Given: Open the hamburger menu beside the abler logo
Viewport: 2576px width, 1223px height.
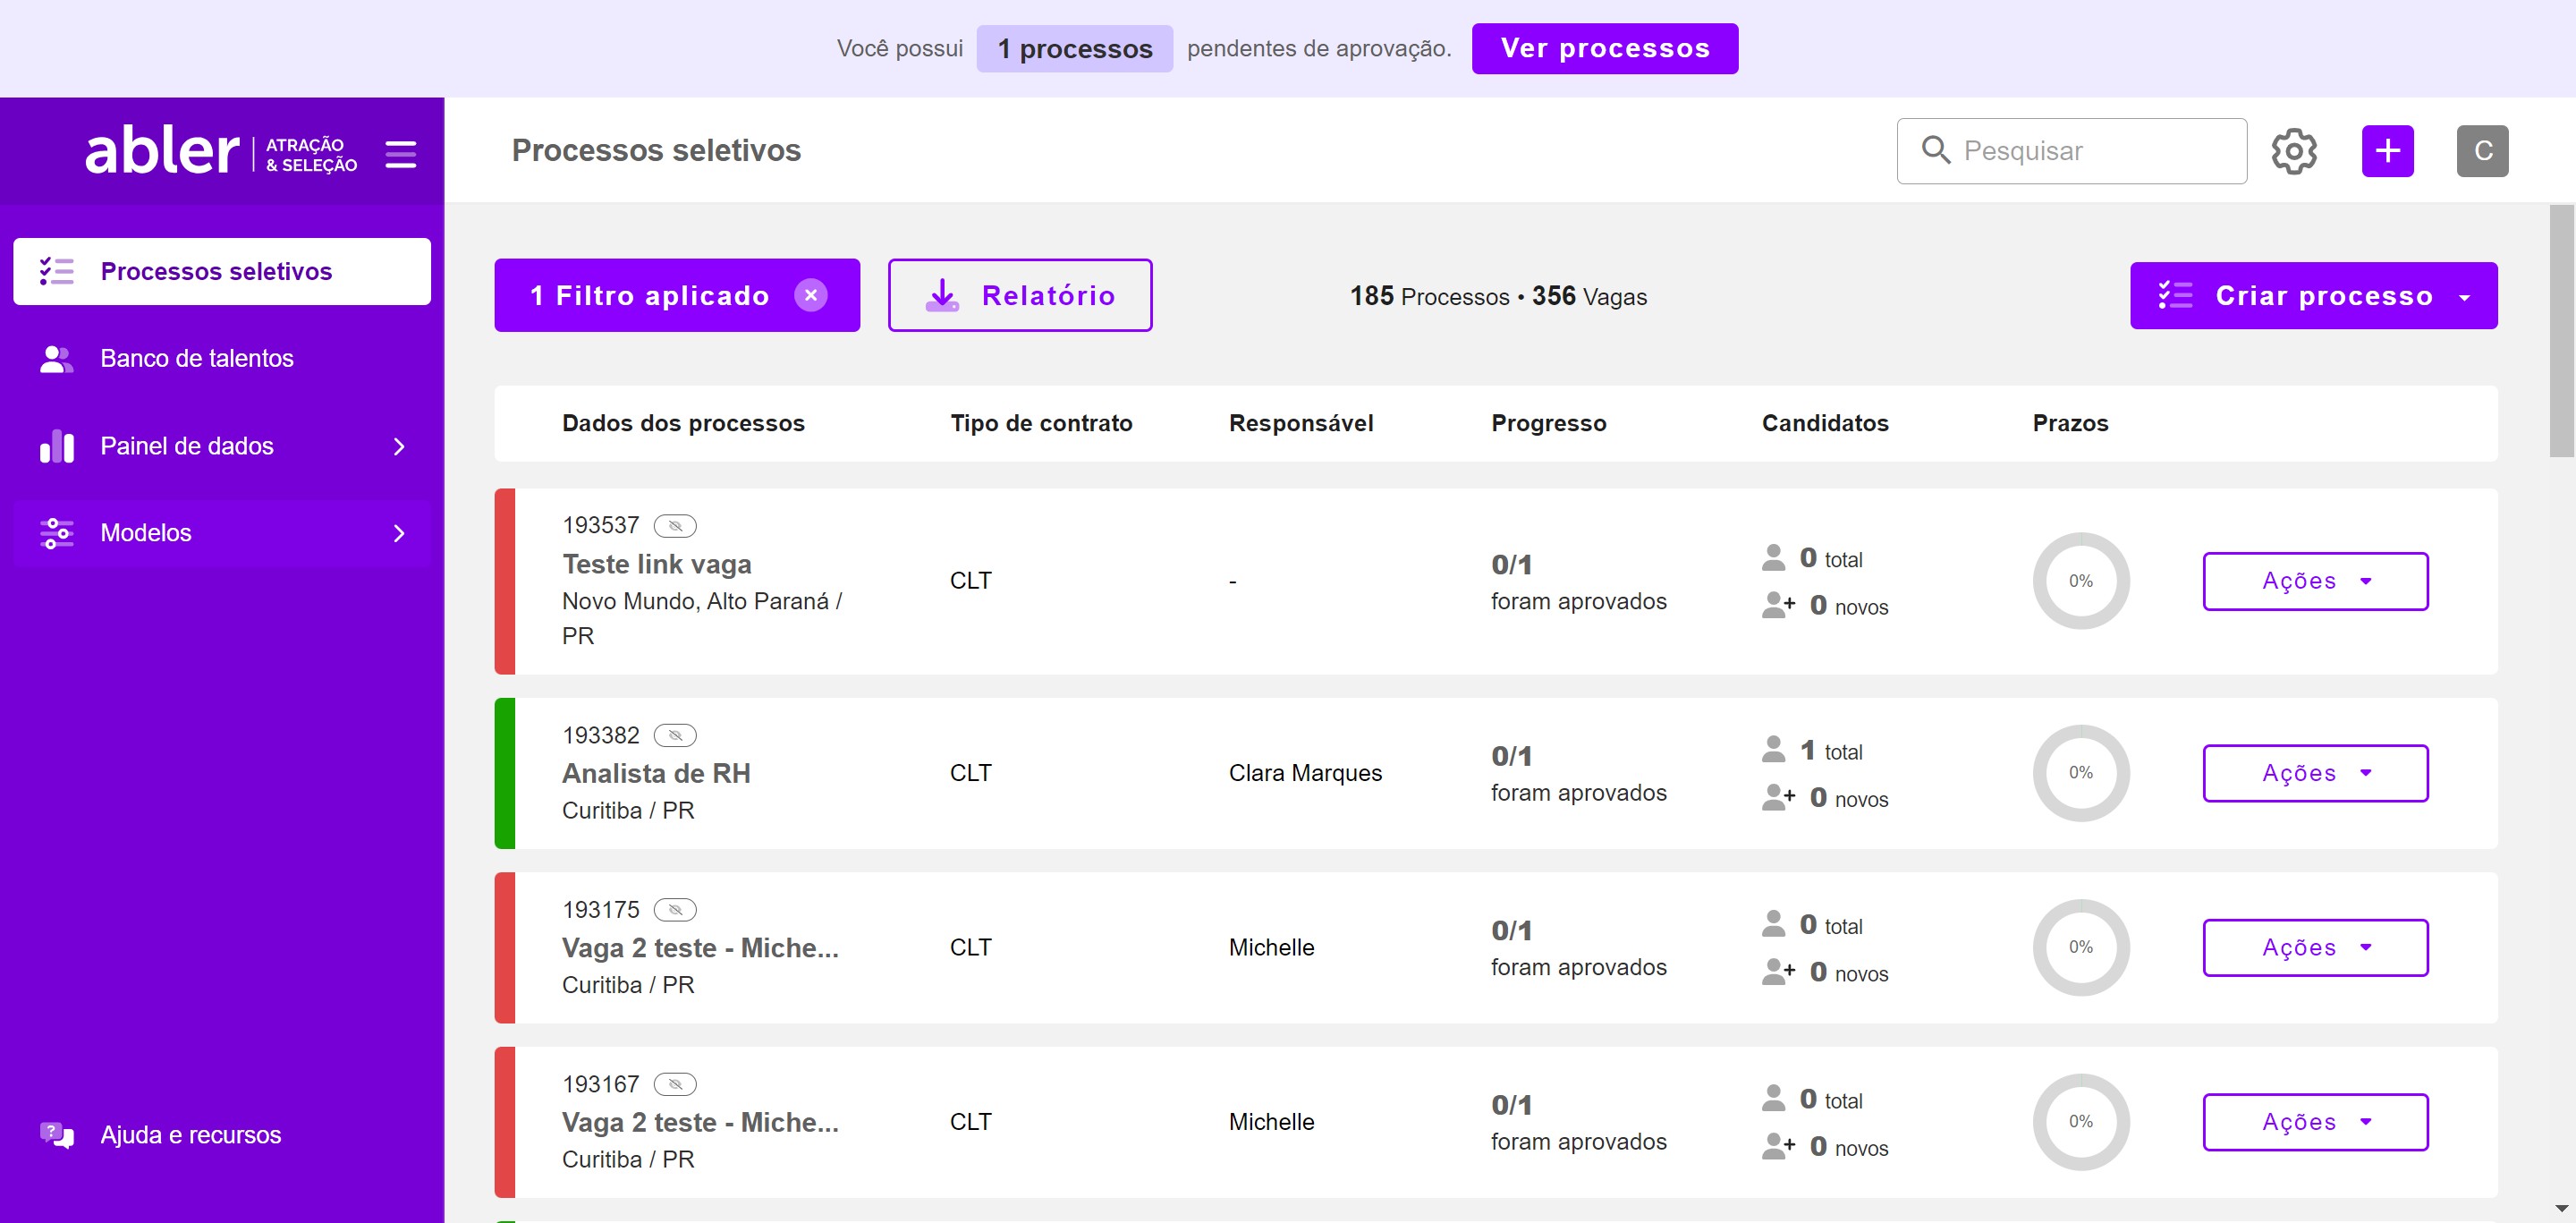Looking at the screenshot, I should (400, 154).
